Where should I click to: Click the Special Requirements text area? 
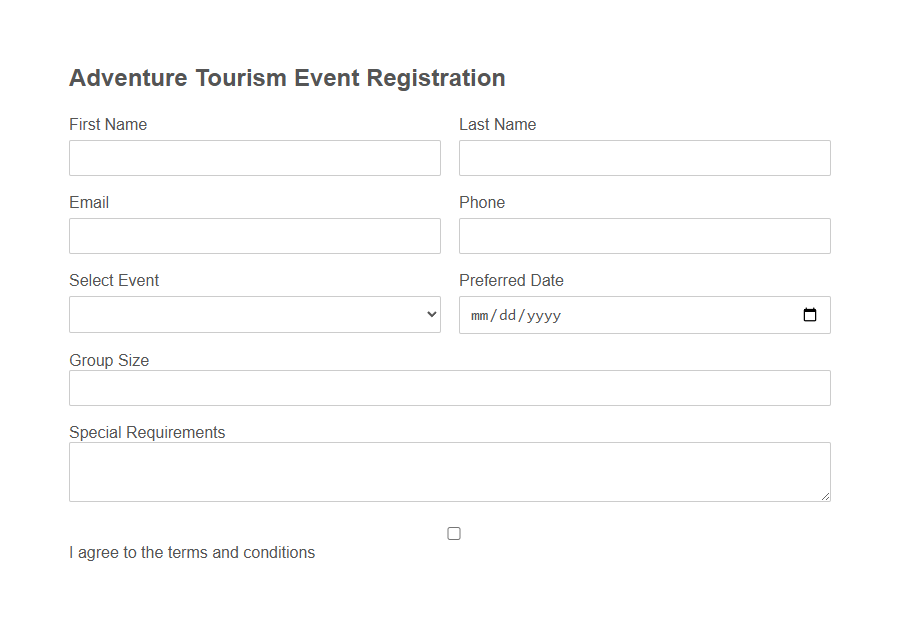click(x=450, y=470)
